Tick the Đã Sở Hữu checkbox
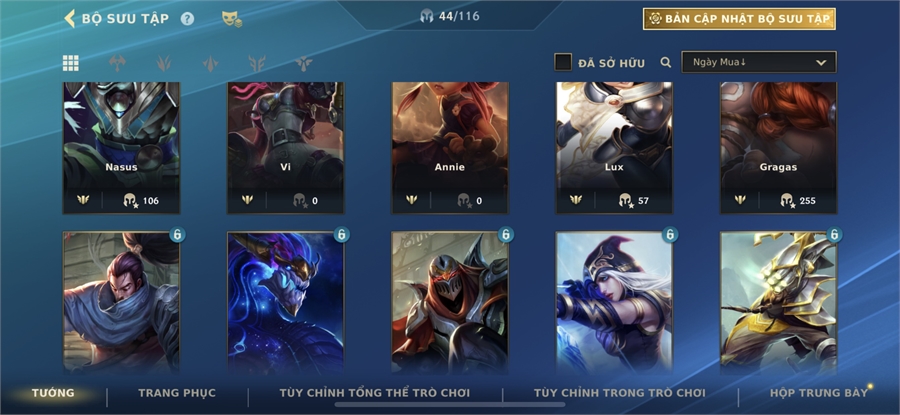This screenshot has width=900, height=415. tap(563, 62)
